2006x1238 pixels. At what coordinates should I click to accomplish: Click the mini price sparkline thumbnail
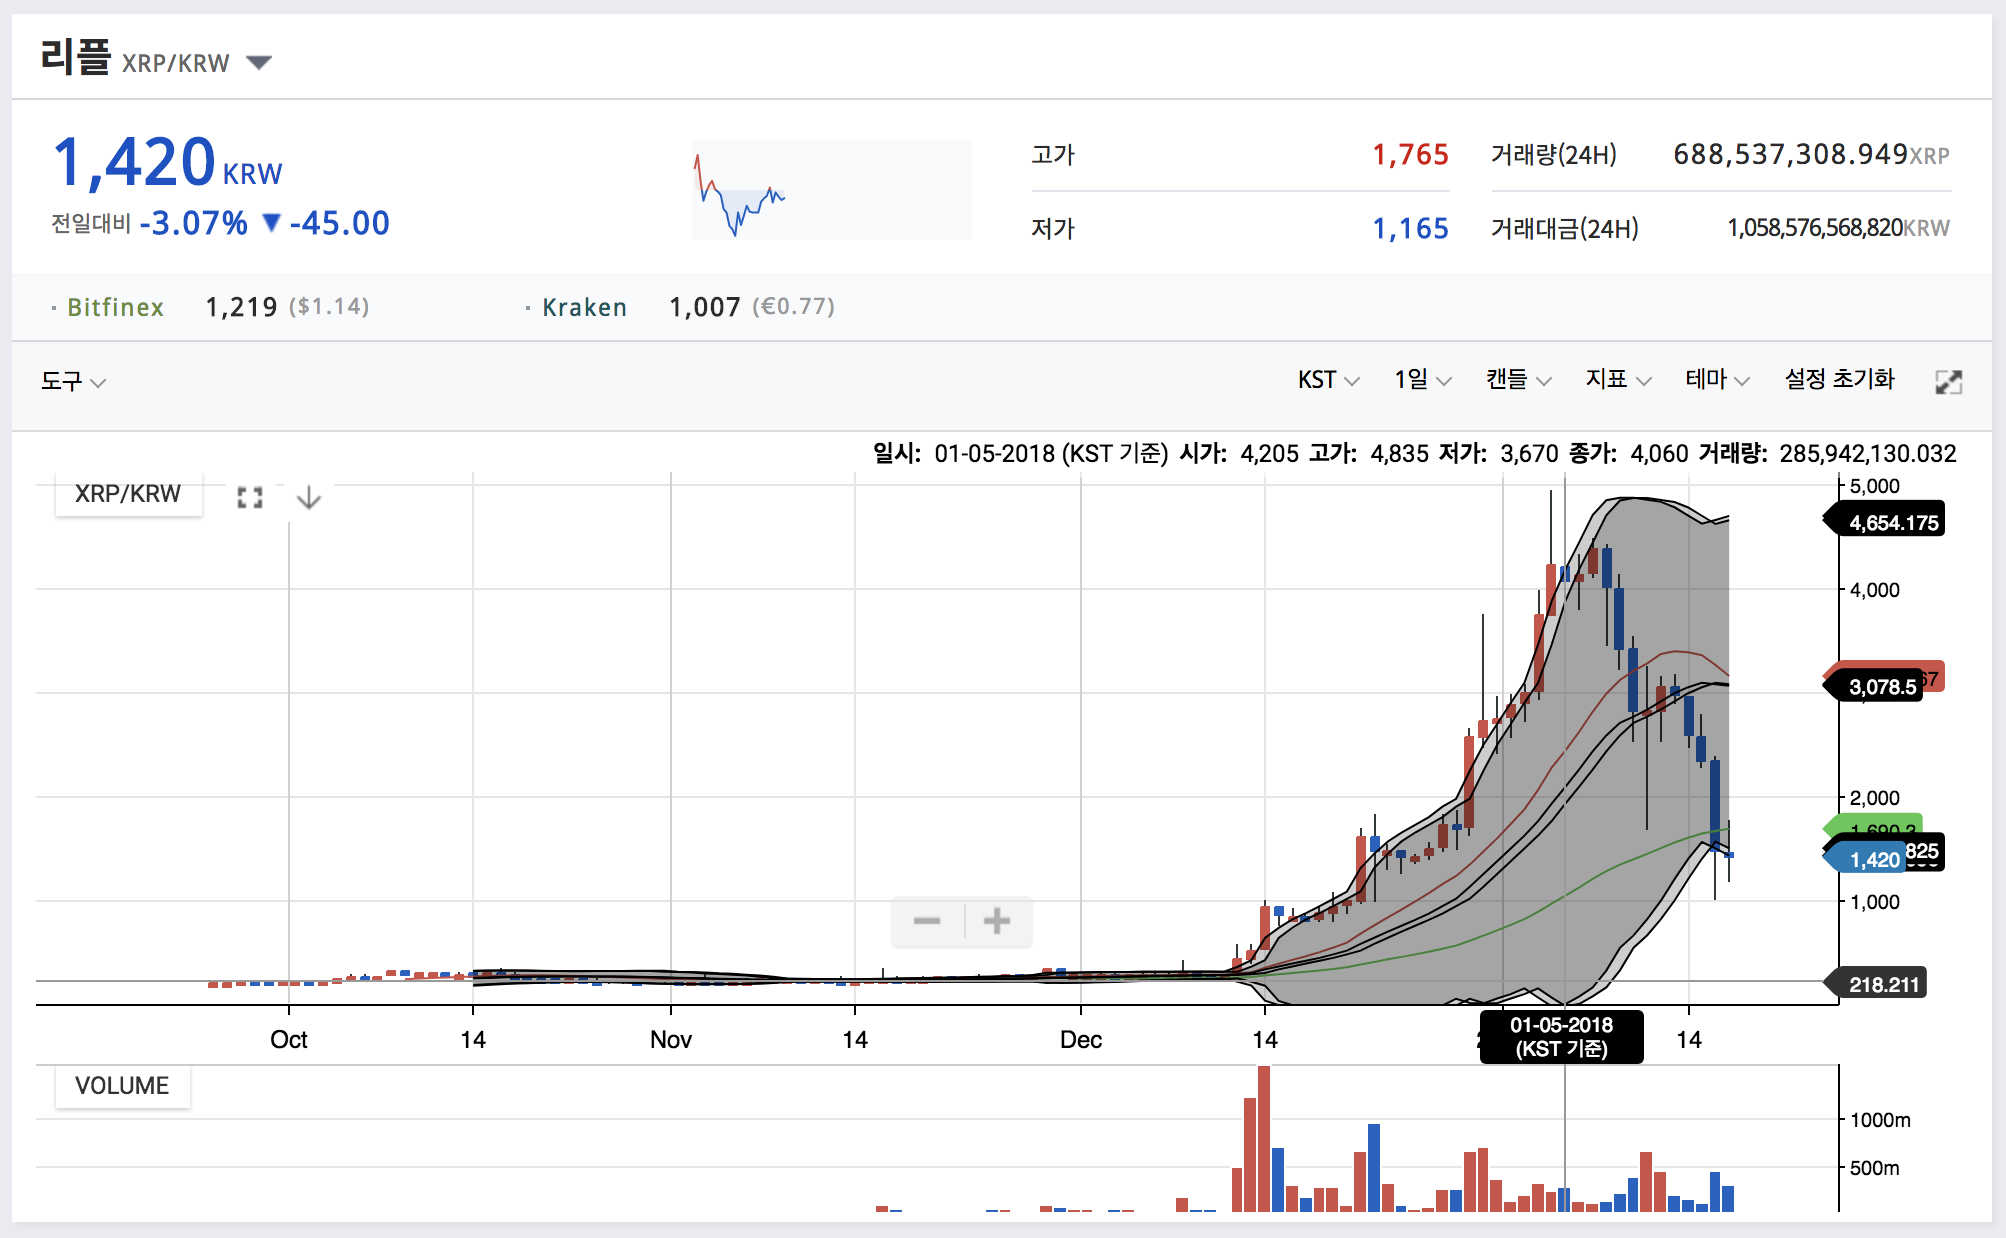[x=832, y=190]
